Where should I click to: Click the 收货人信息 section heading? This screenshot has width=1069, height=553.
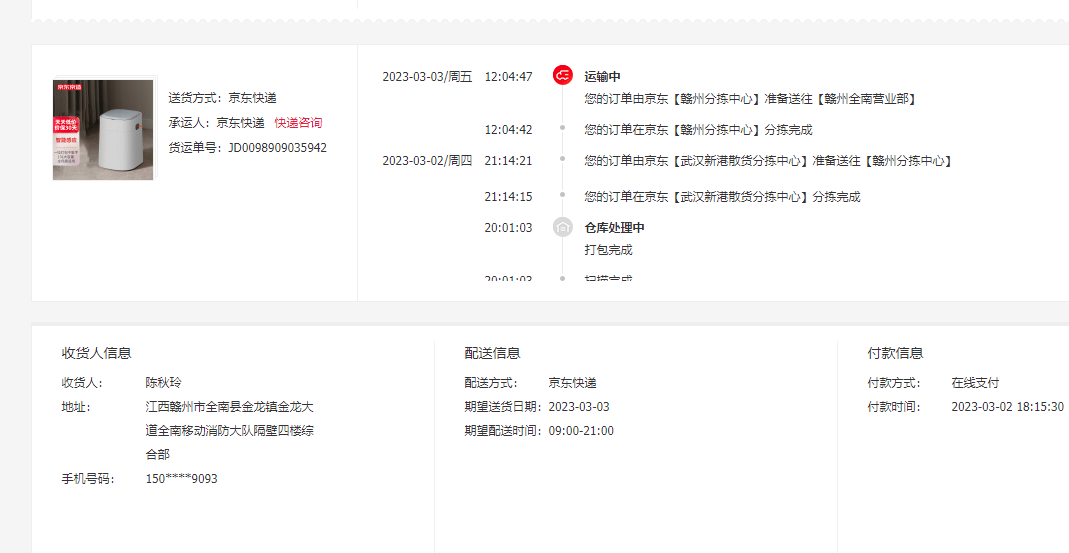tap(96, 353)
